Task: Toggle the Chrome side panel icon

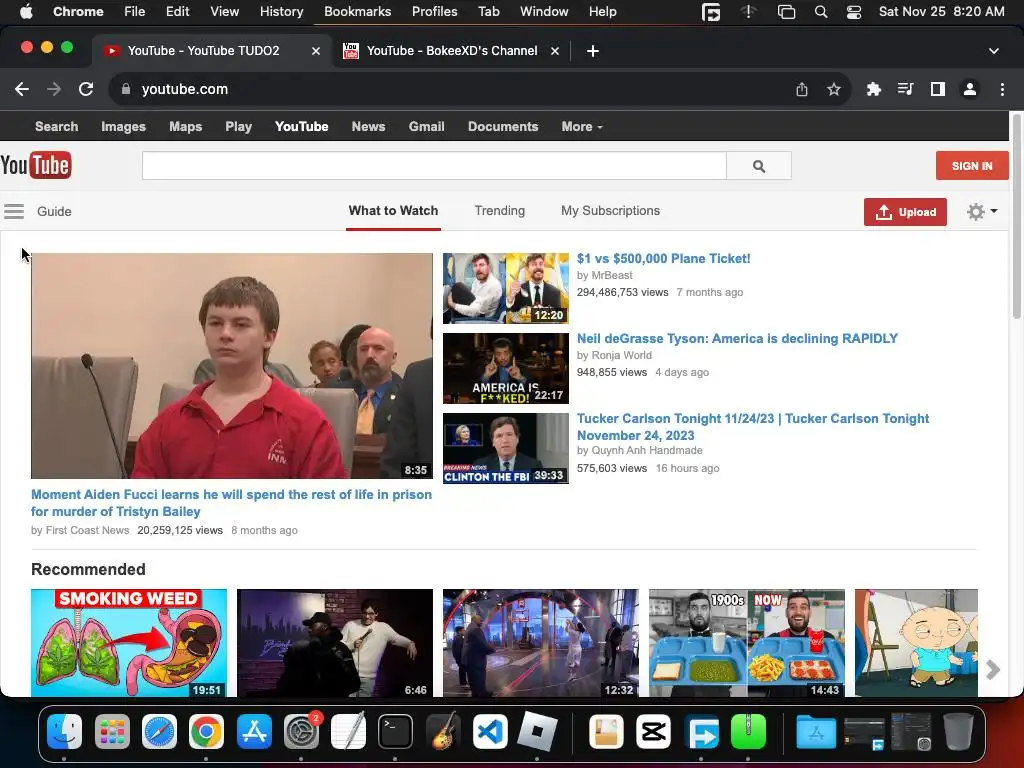Action: pyautogui.click(x=938, y=89)
